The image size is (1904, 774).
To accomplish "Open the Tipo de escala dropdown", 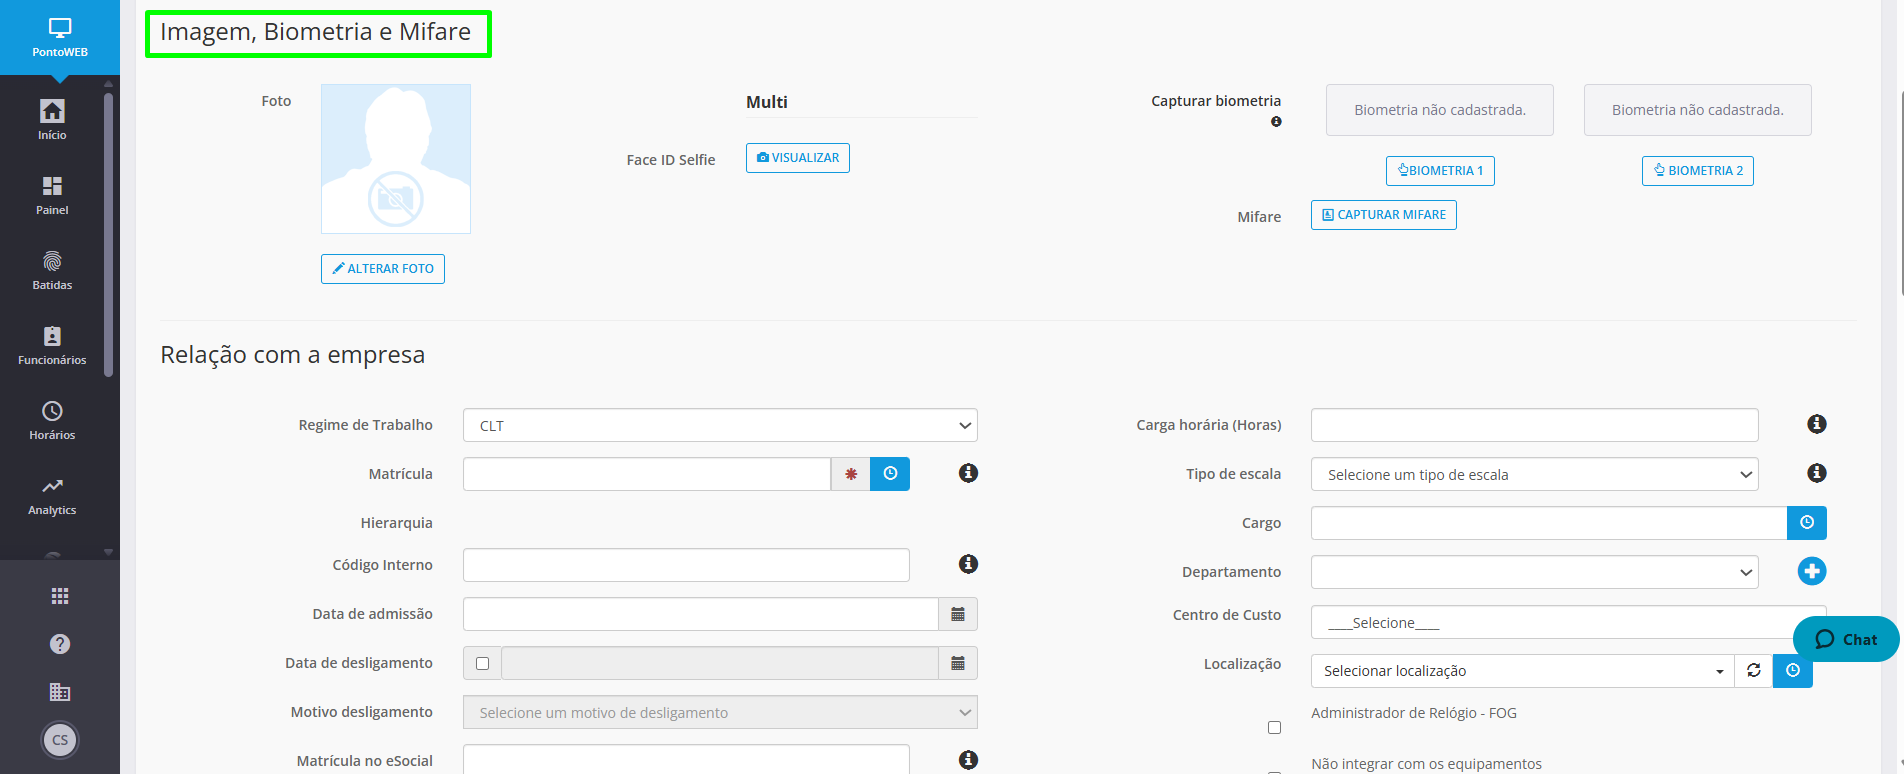I will tap(1535, 474).
